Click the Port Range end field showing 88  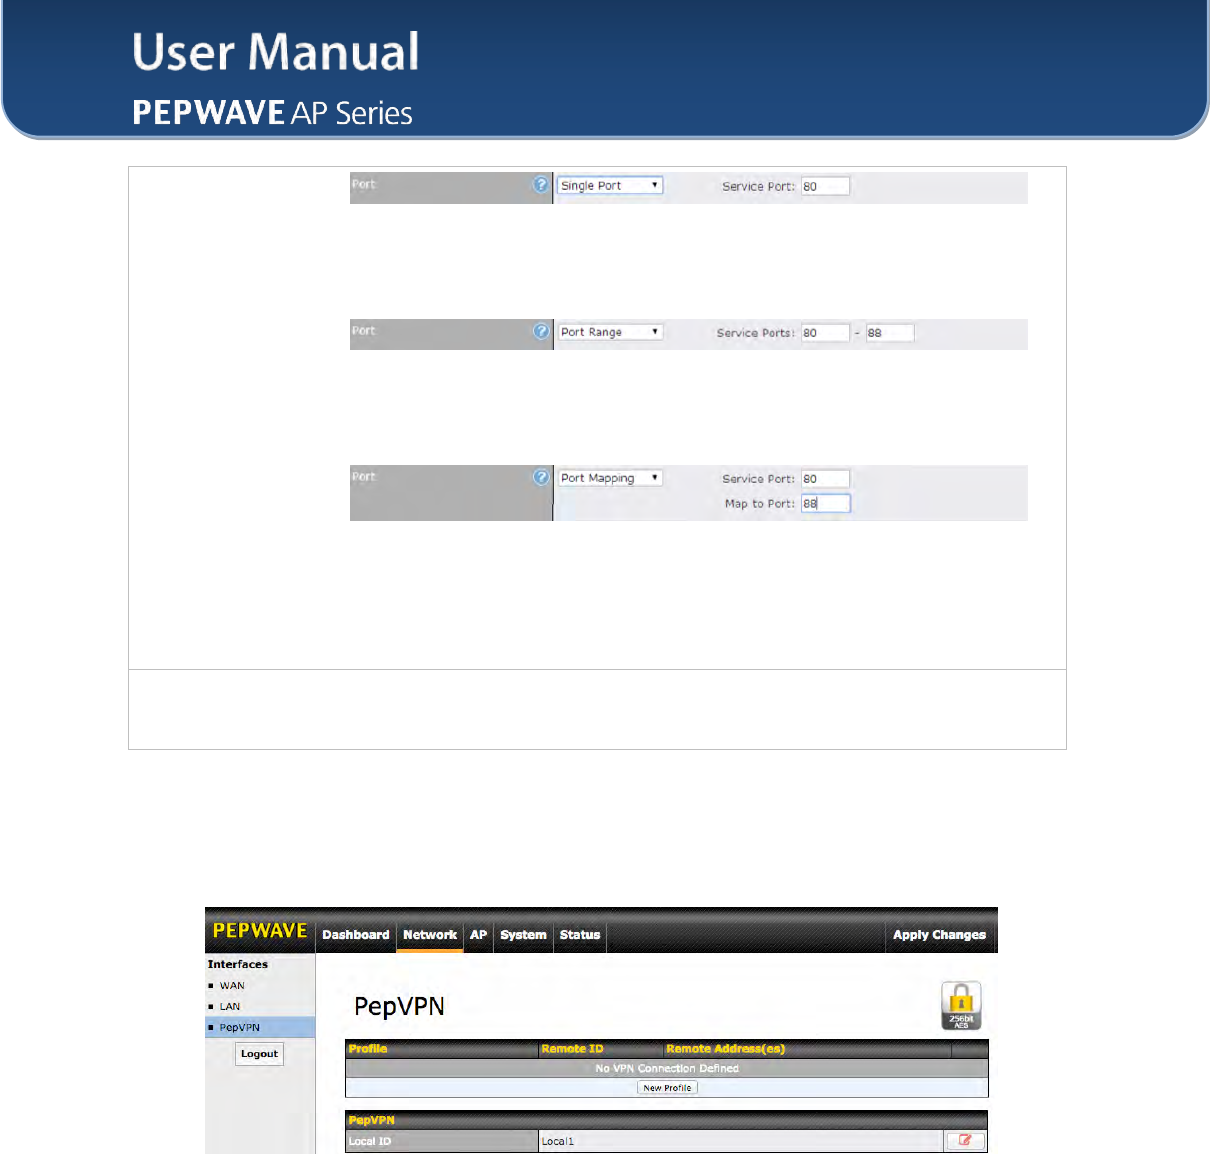coord(889,333)
